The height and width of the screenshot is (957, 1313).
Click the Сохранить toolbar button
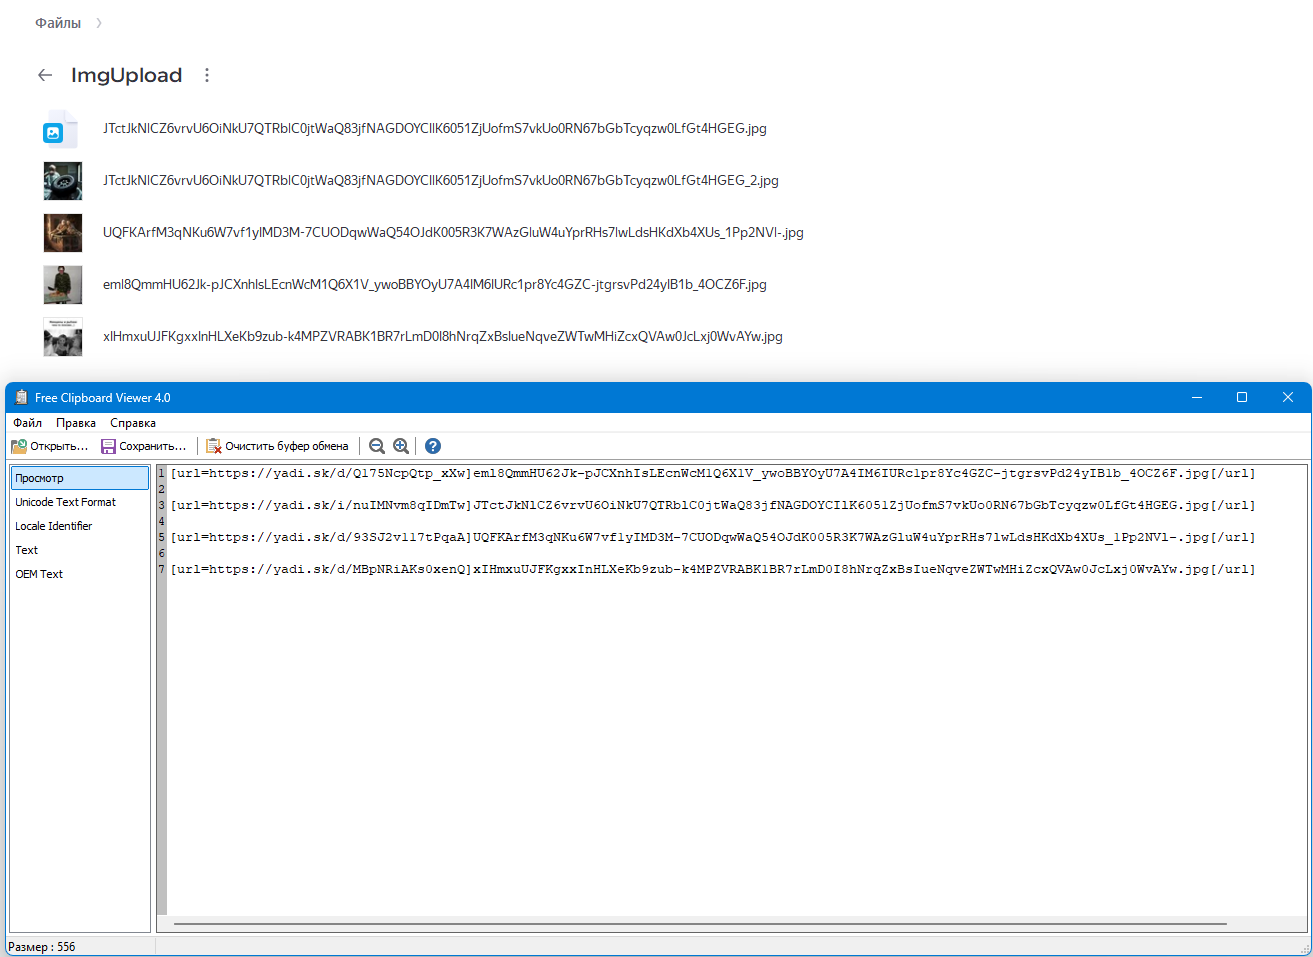[x=144, y=446]
